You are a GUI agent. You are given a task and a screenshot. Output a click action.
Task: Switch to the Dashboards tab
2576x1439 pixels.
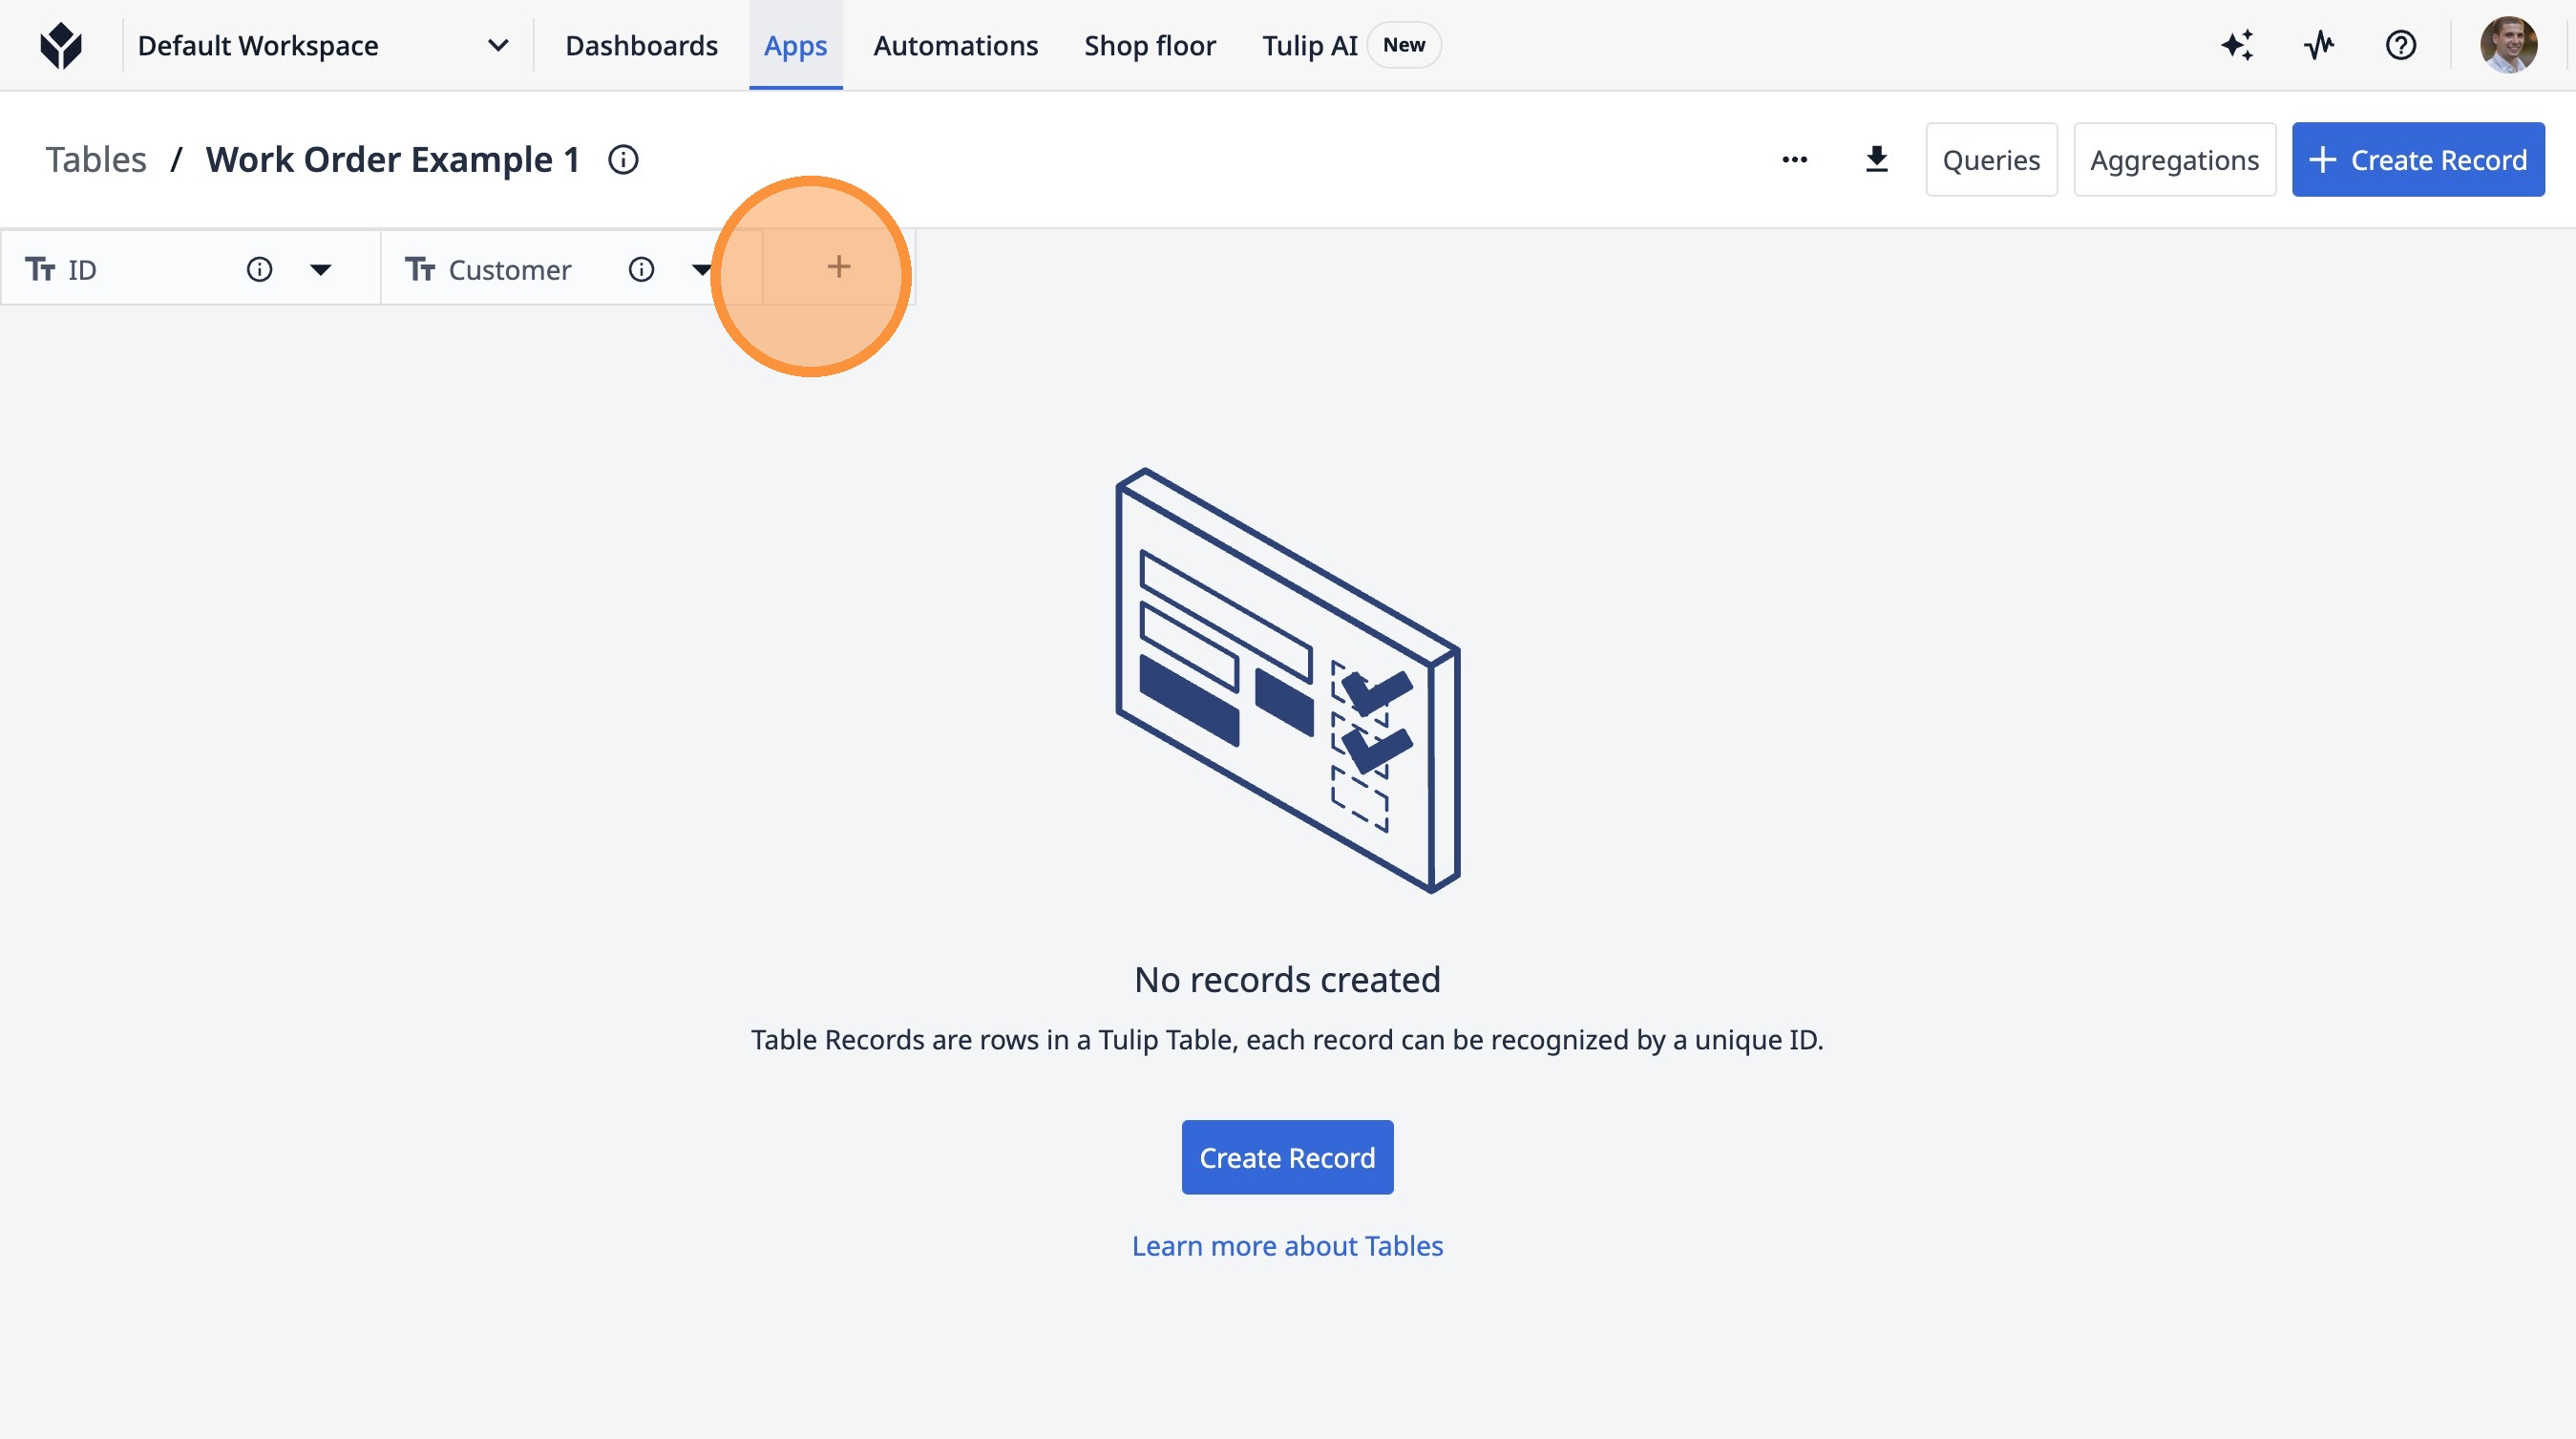(x=641, y=46)
